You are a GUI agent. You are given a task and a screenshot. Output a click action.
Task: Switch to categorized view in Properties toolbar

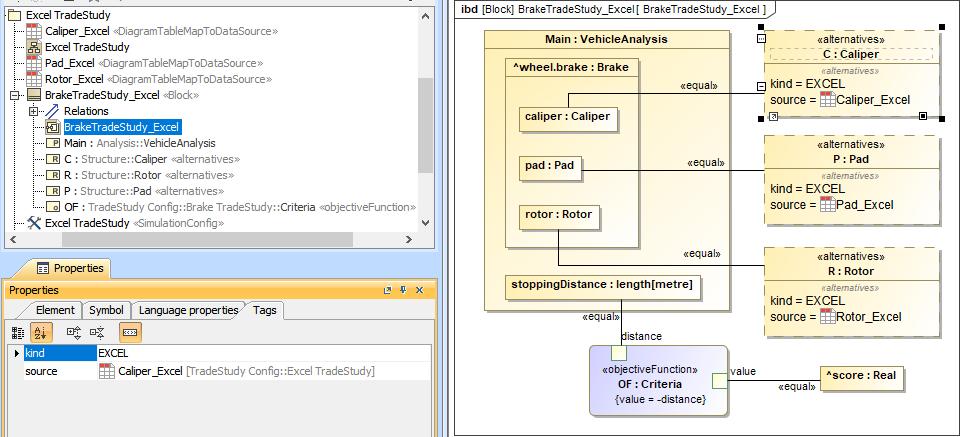point(18,332)
